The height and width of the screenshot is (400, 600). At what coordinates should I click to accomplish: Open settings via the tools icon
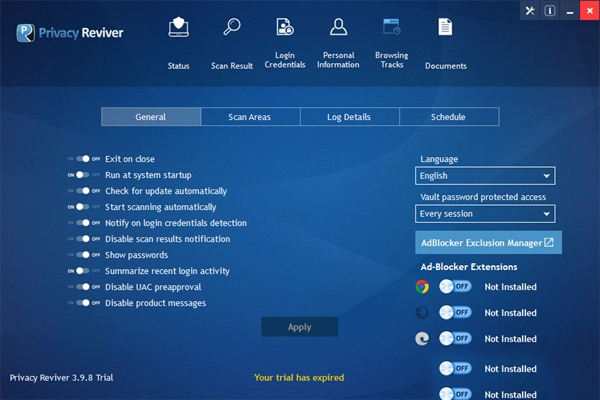pyautogui.click(x=530, y=11)
